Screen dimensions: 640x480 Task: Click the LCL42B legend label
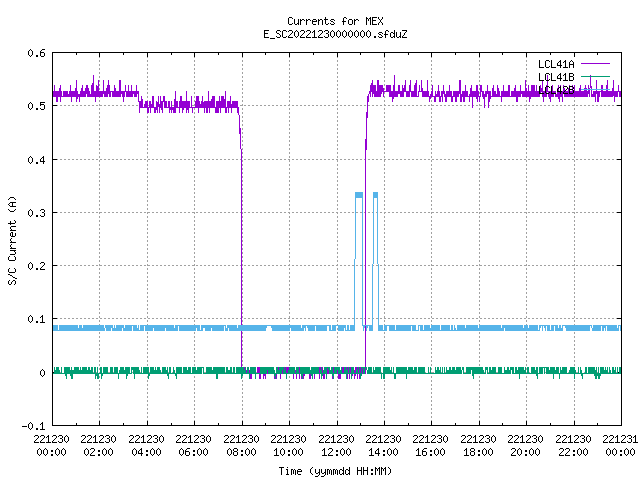tap(556, 90)
